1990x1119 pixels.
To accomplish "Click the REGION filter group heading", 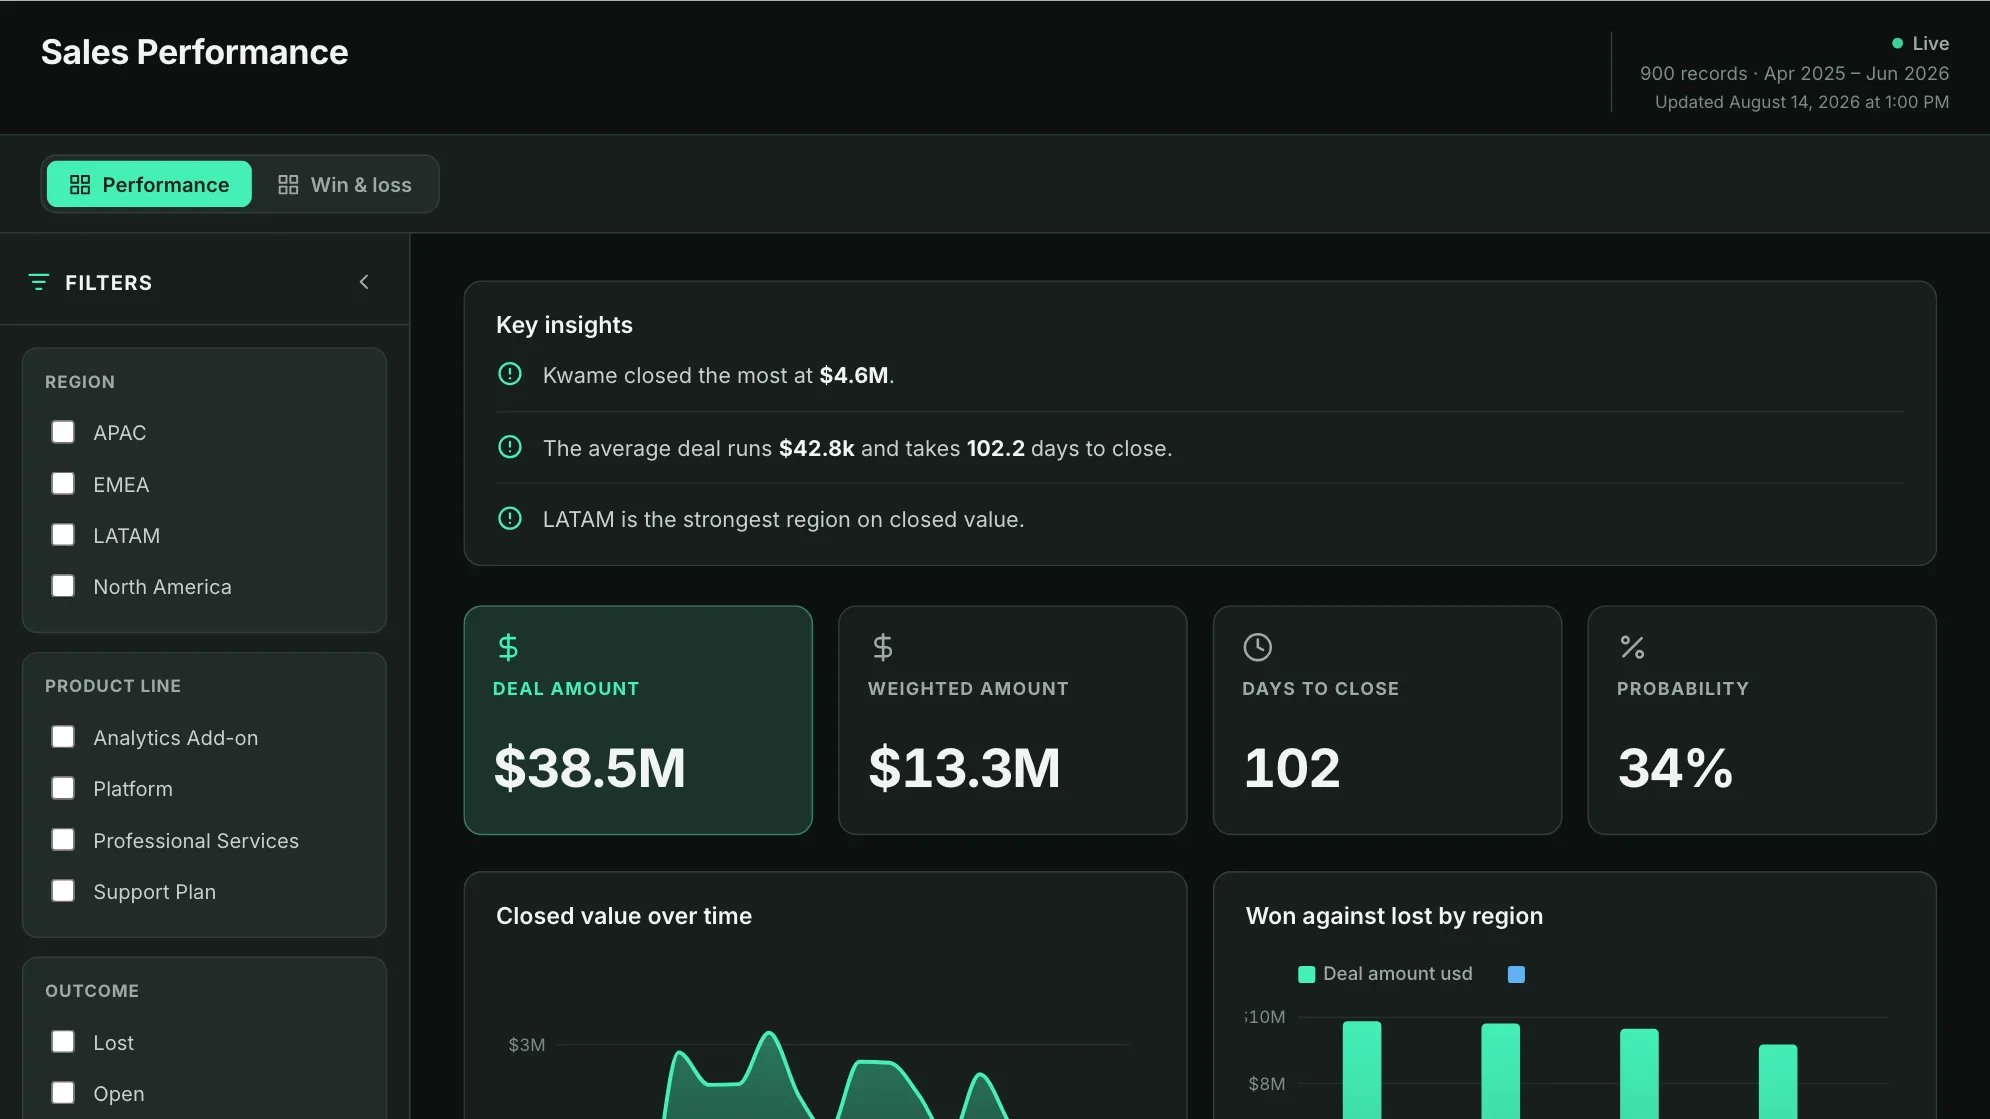I will (80, 382).
